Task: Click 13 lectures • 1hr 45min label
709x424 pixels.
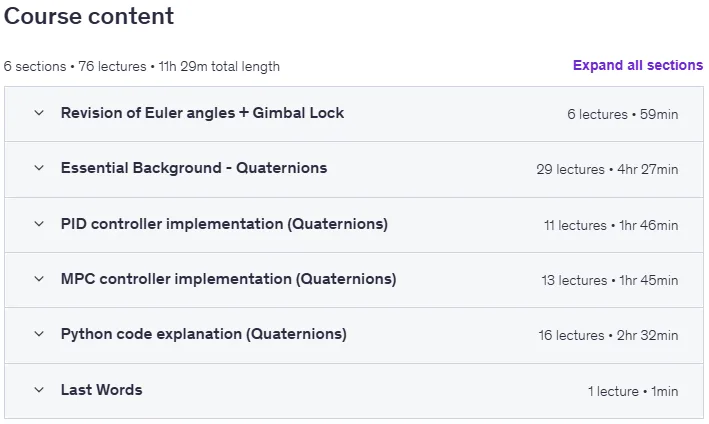Action: tap(610, 281)
